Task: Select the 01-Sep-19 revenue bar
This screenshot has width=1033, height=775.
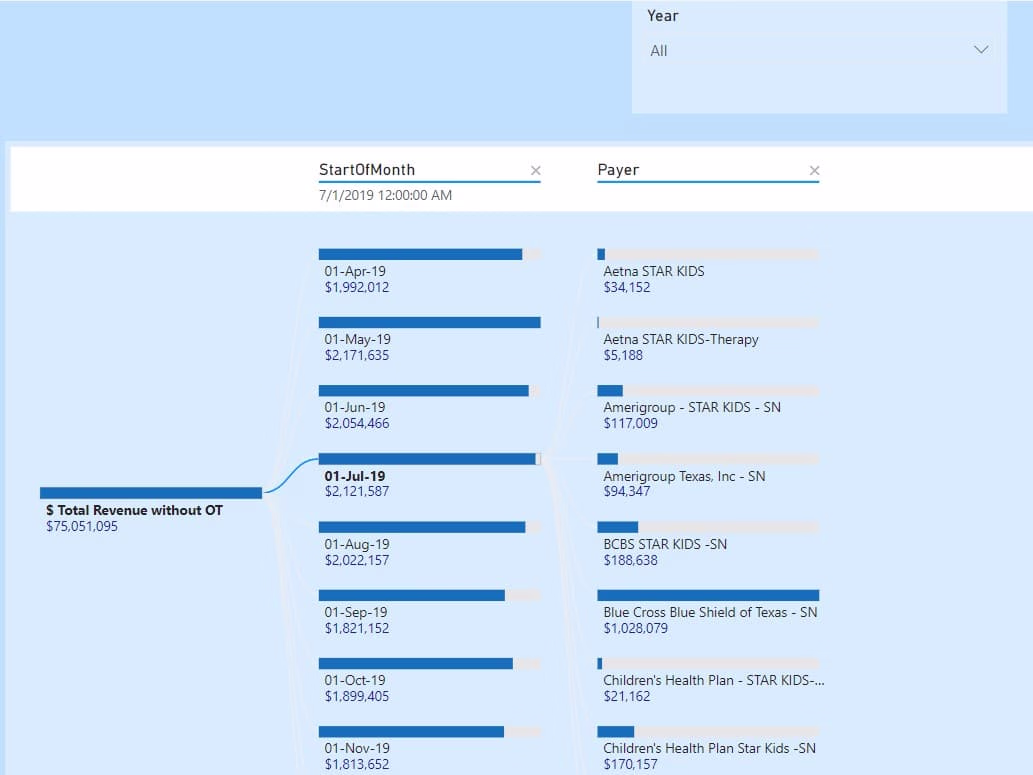Action: [430, 595]
